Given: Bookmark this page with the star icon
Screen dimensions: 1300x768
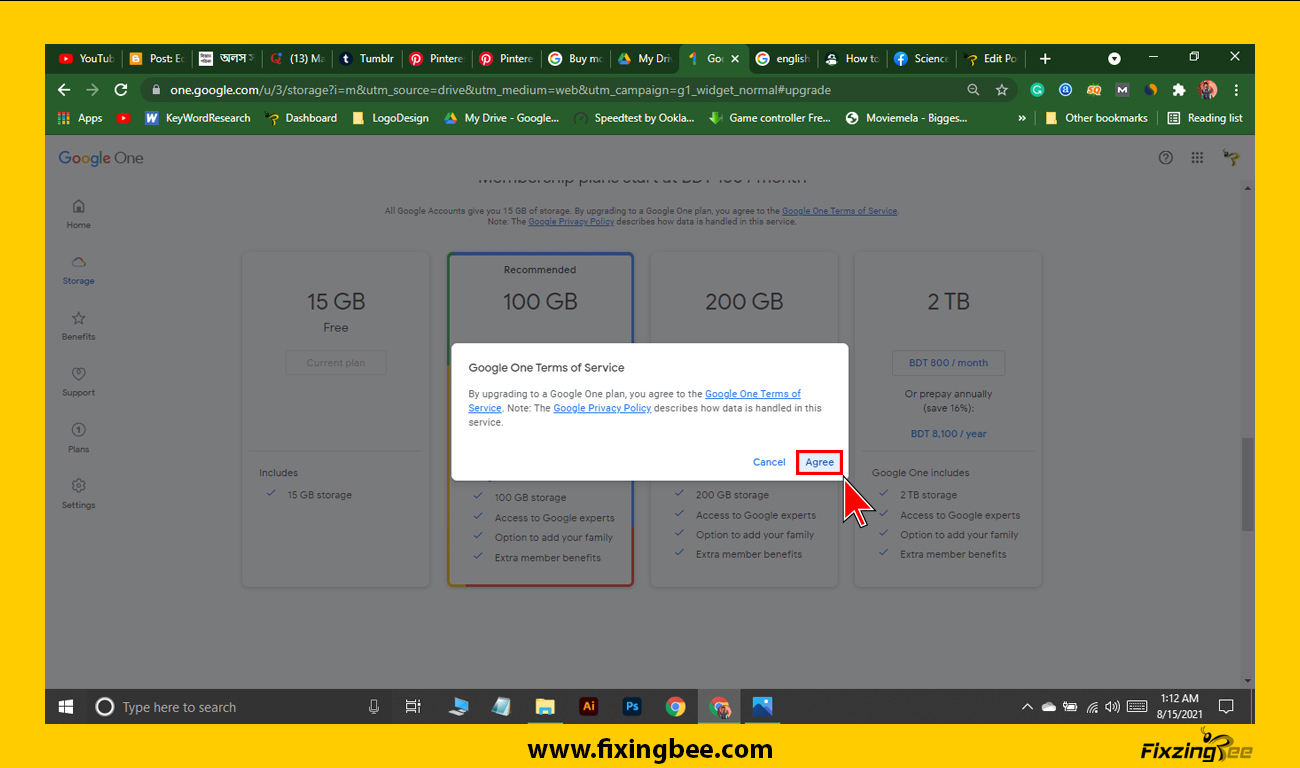Looking at the screenshot, I should [1002, 90].
